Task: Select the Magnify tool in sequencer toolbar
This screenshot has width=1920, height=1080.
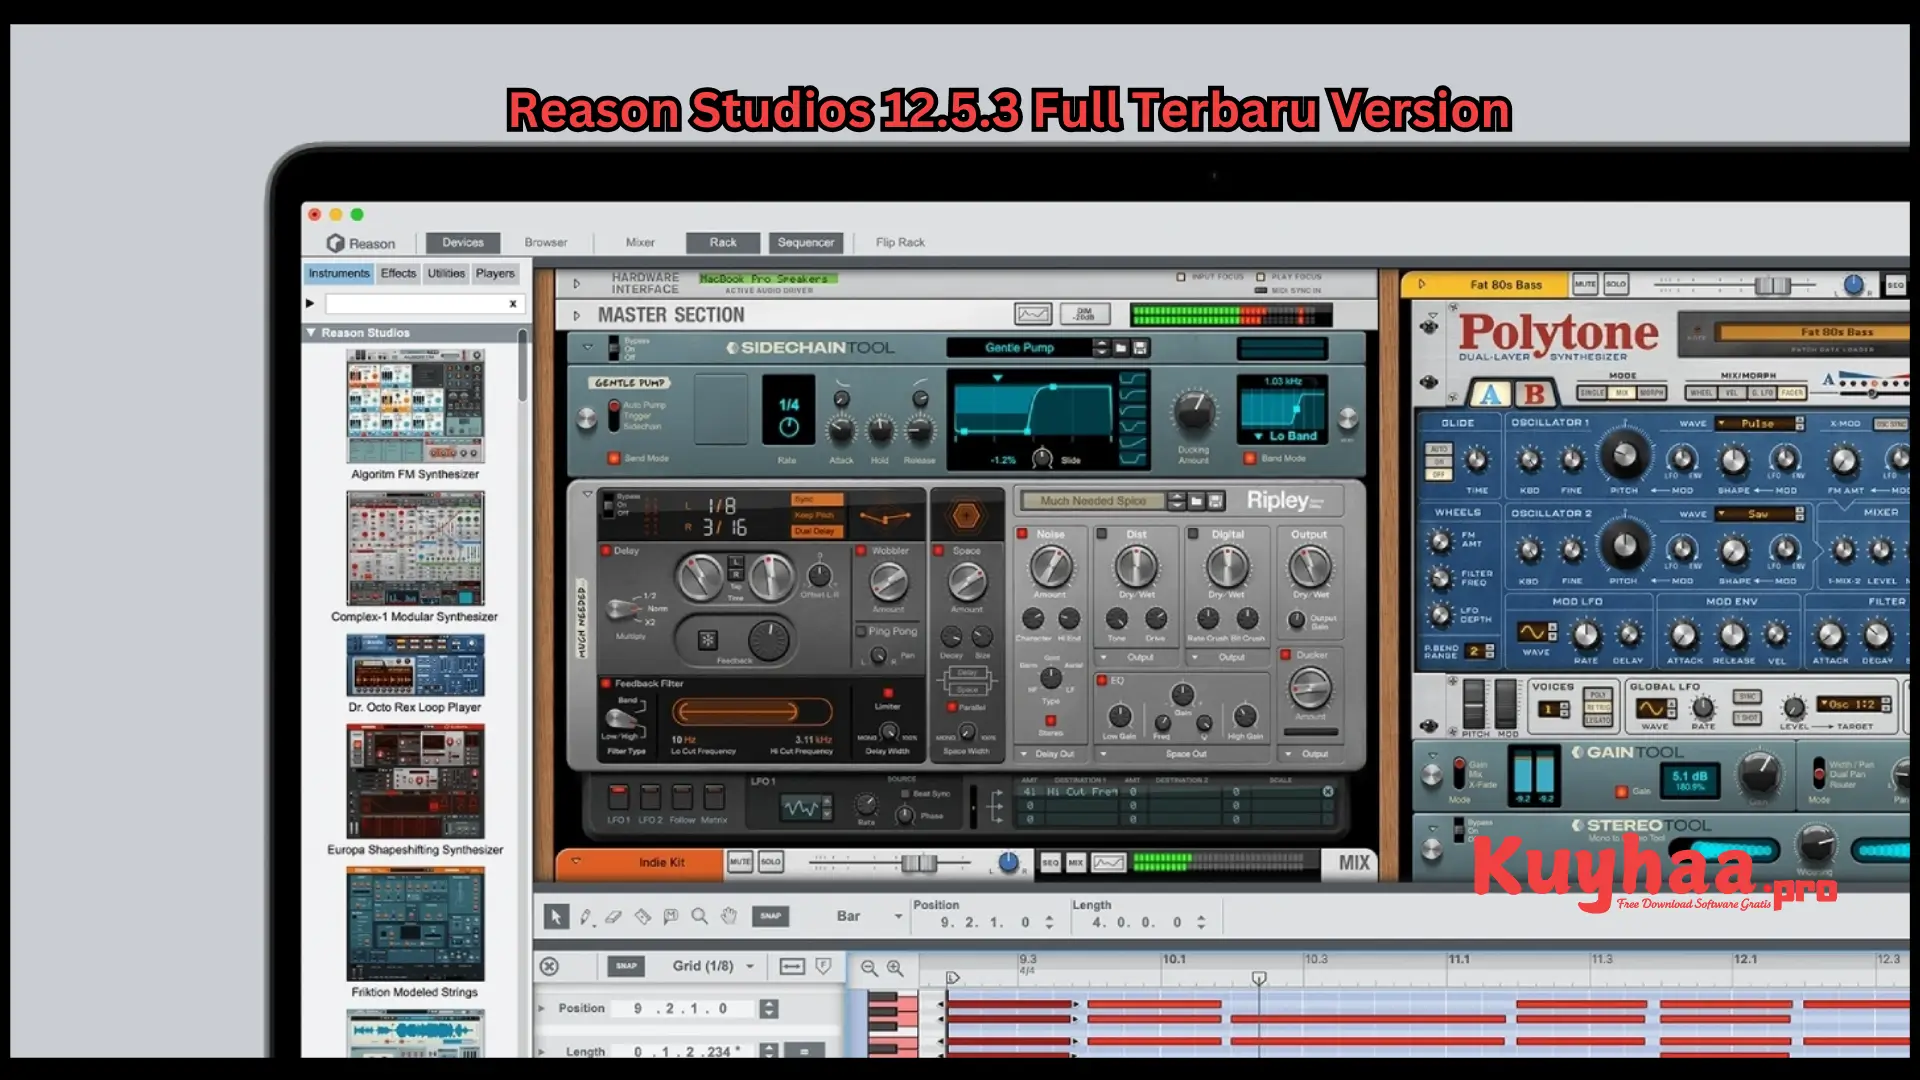Action: coord(700,916)
